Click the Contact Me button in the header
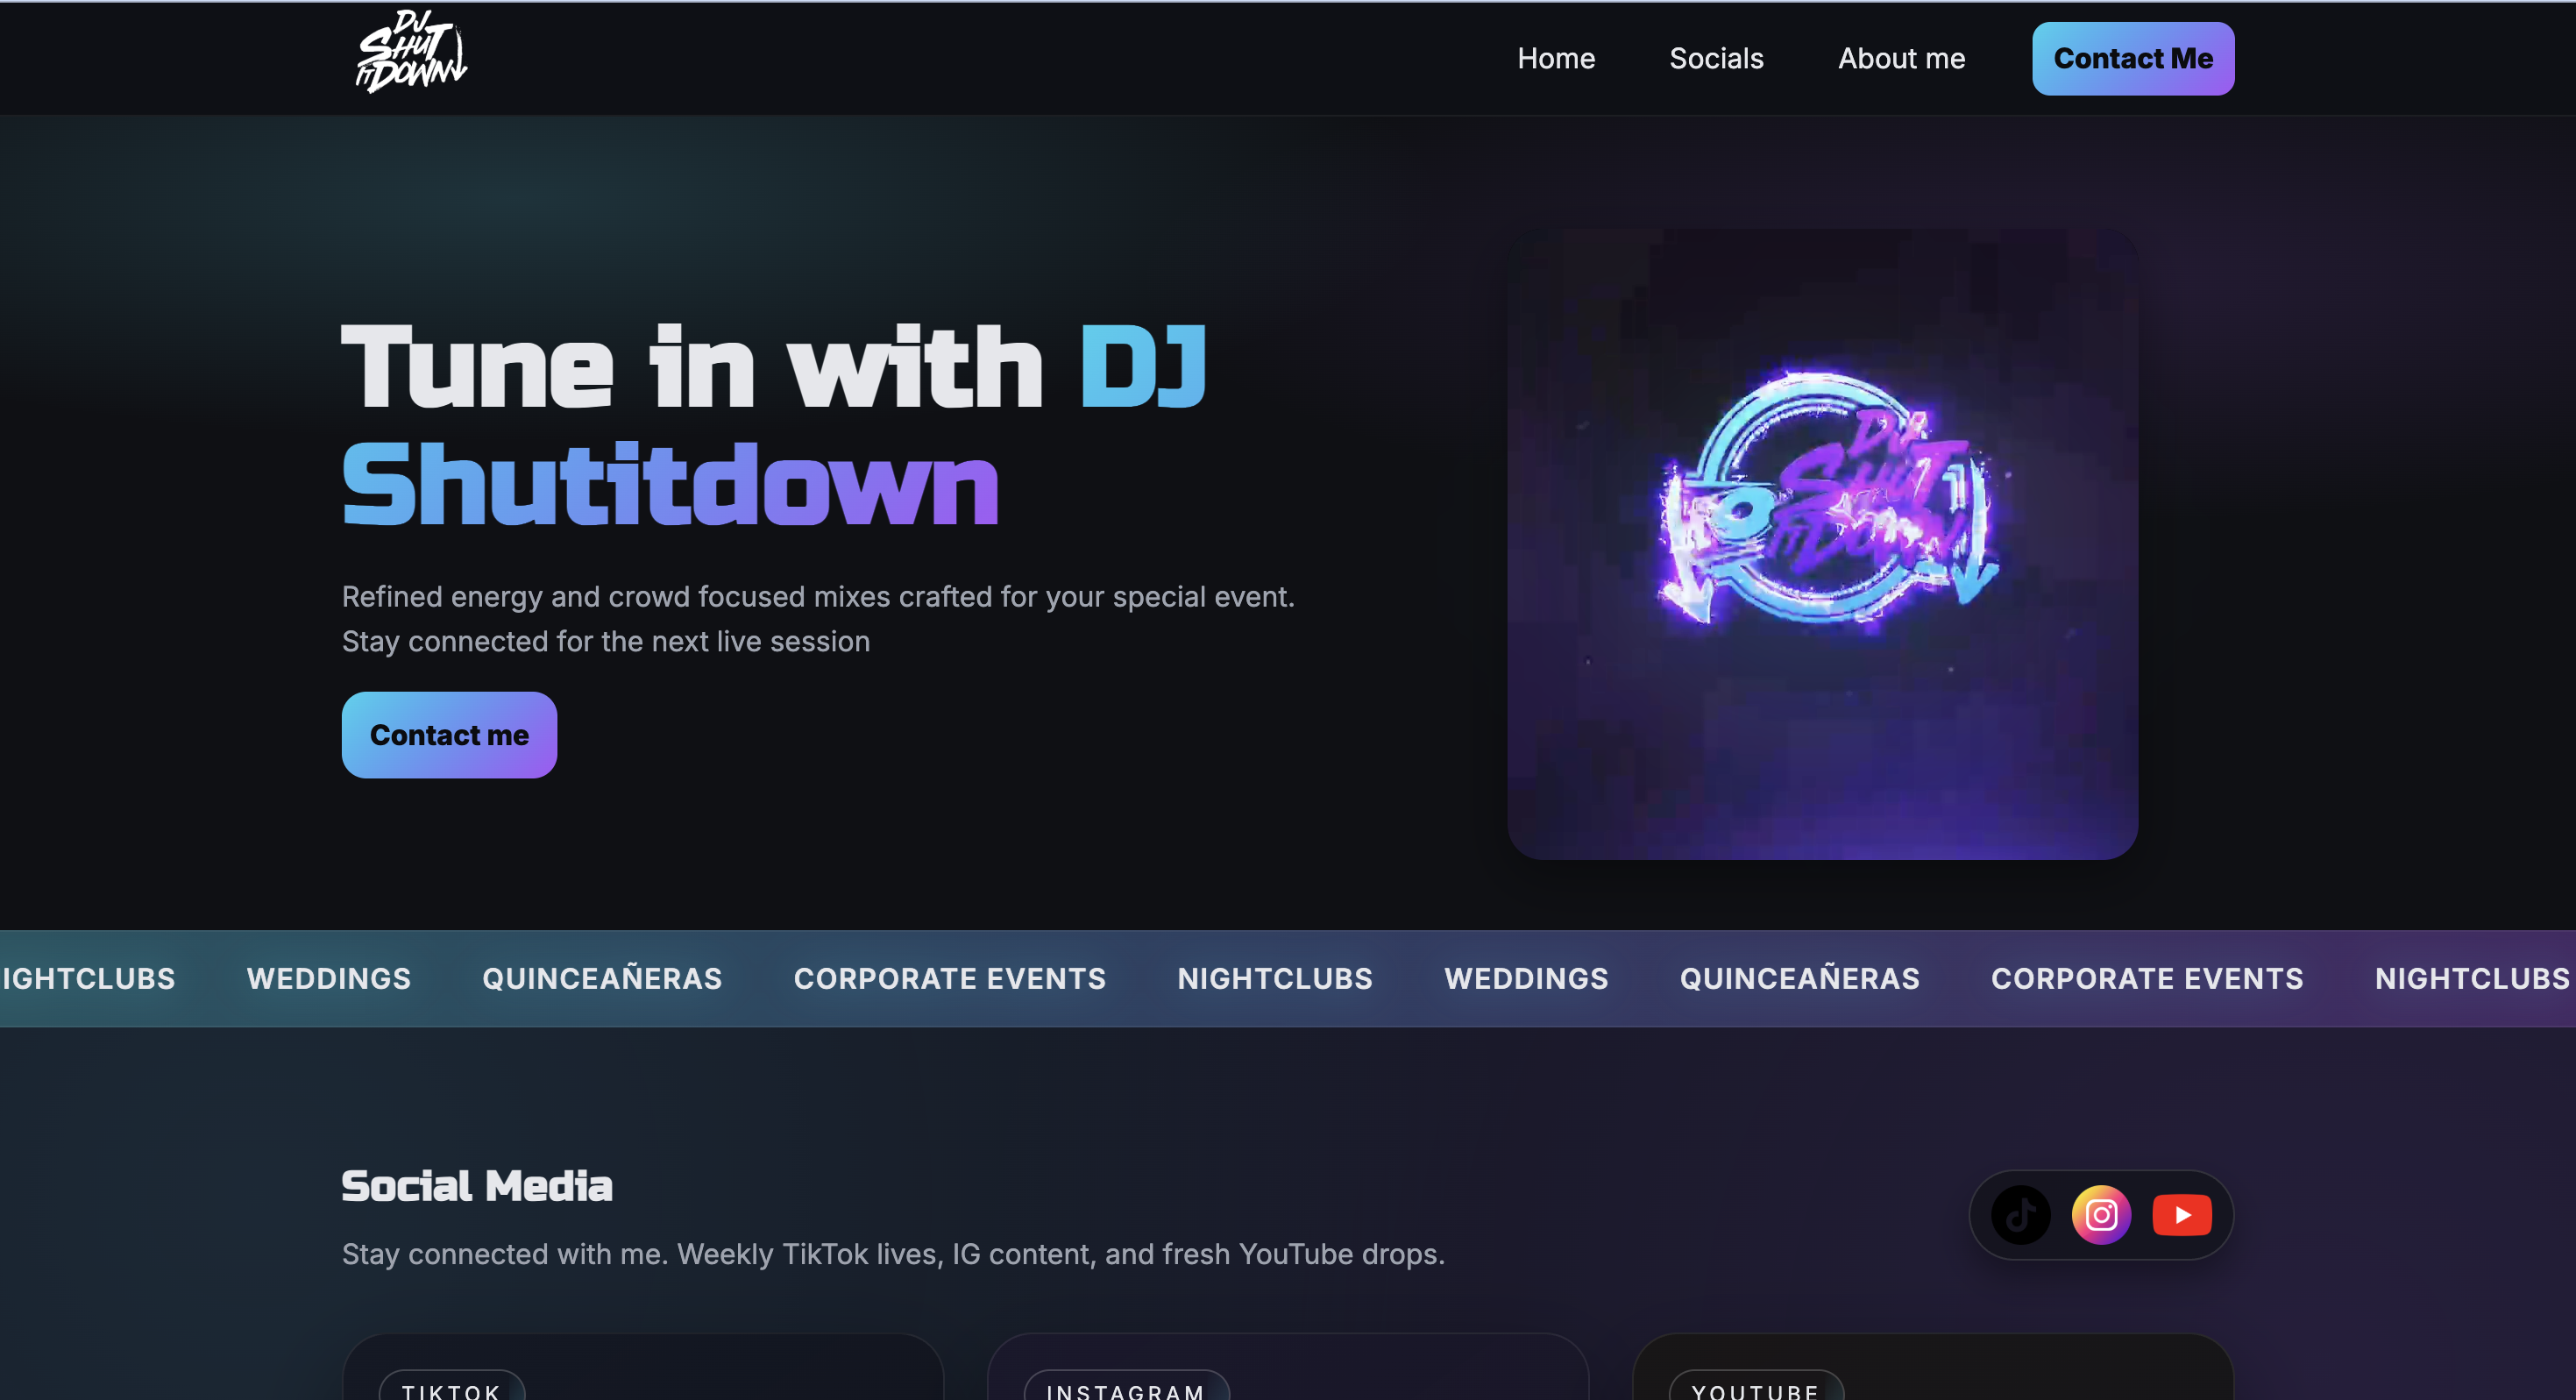 point(2132,58)
